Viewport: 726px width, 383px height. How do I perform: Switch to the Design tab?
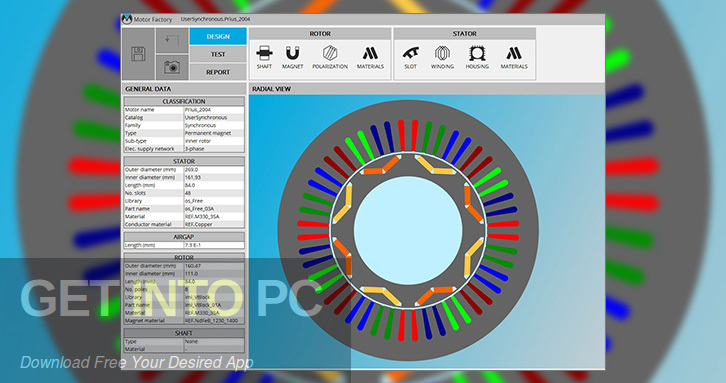(218, 36)
